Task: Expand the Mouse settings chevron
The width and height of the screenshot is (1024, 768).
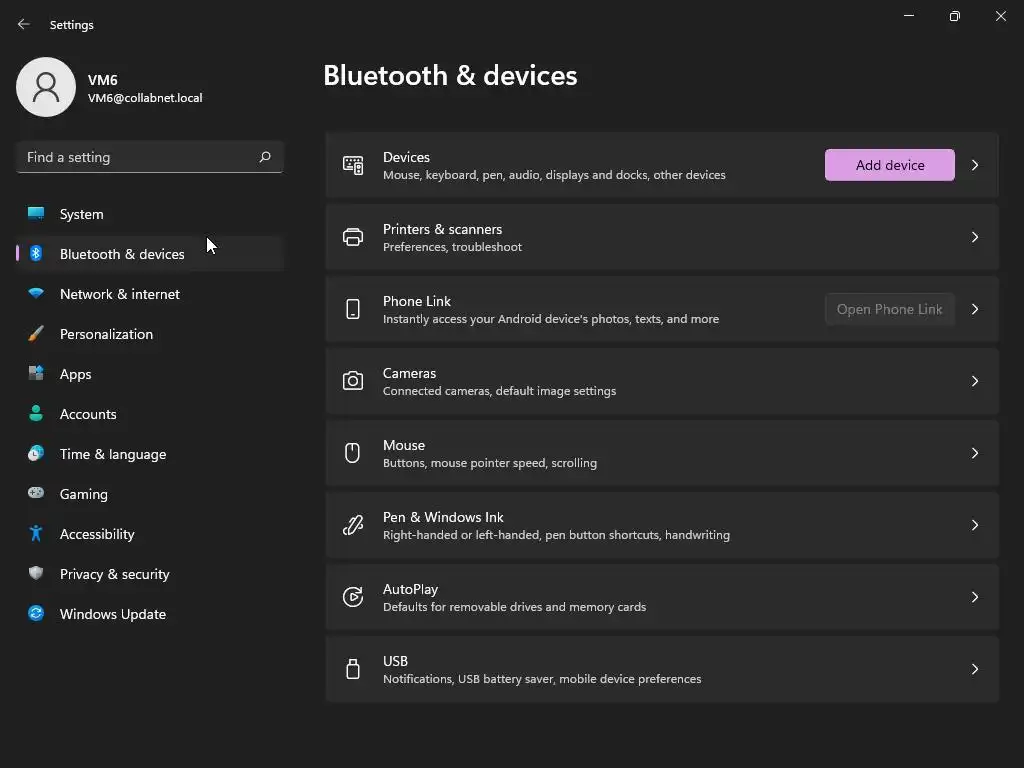Action: (975, 453)
